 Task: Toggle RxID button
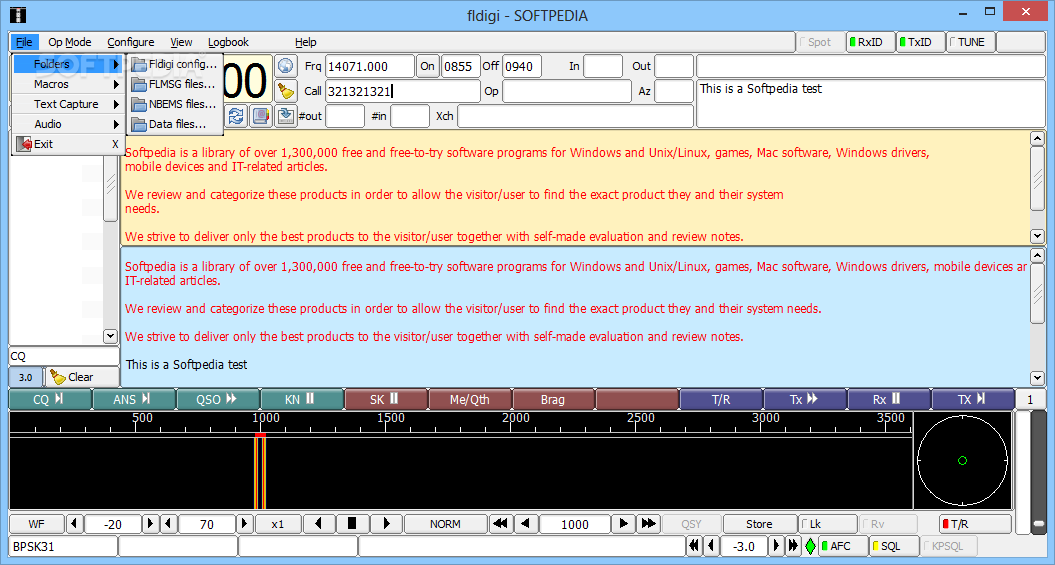click(870, 42)
